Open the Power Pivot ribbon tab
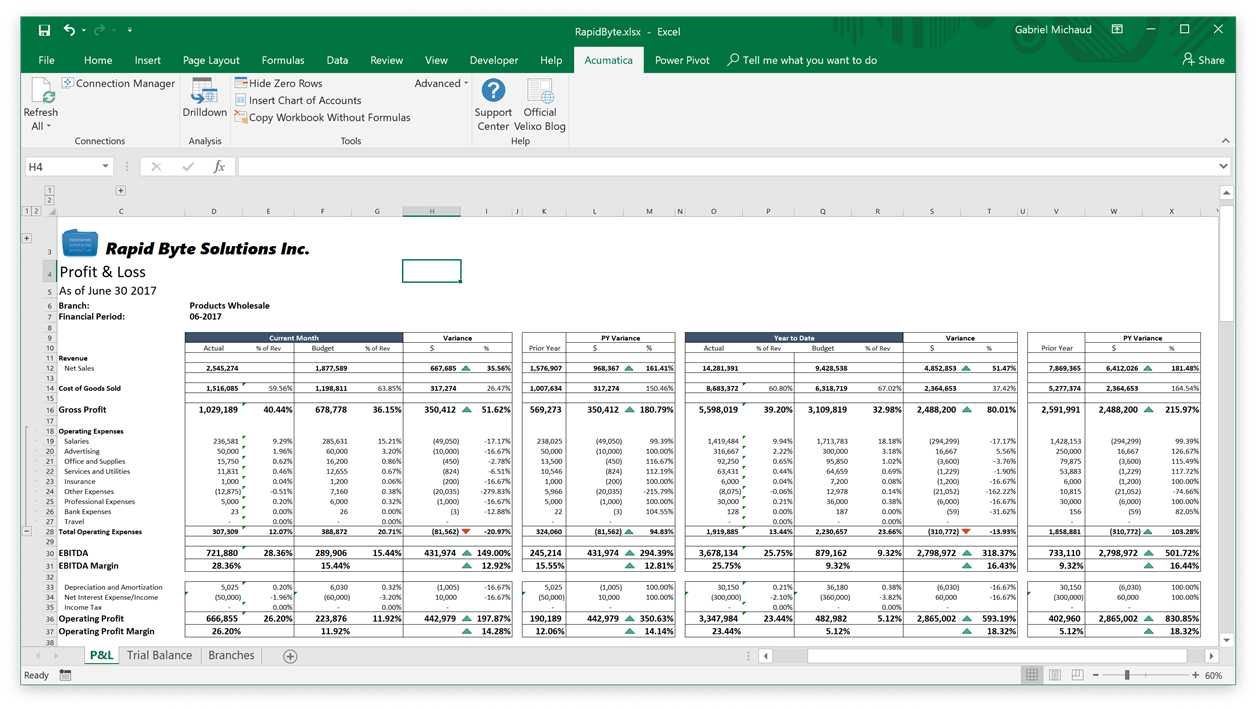This screenshot has height=709, width=1256. pyautogui.click(x=682, y=60)
